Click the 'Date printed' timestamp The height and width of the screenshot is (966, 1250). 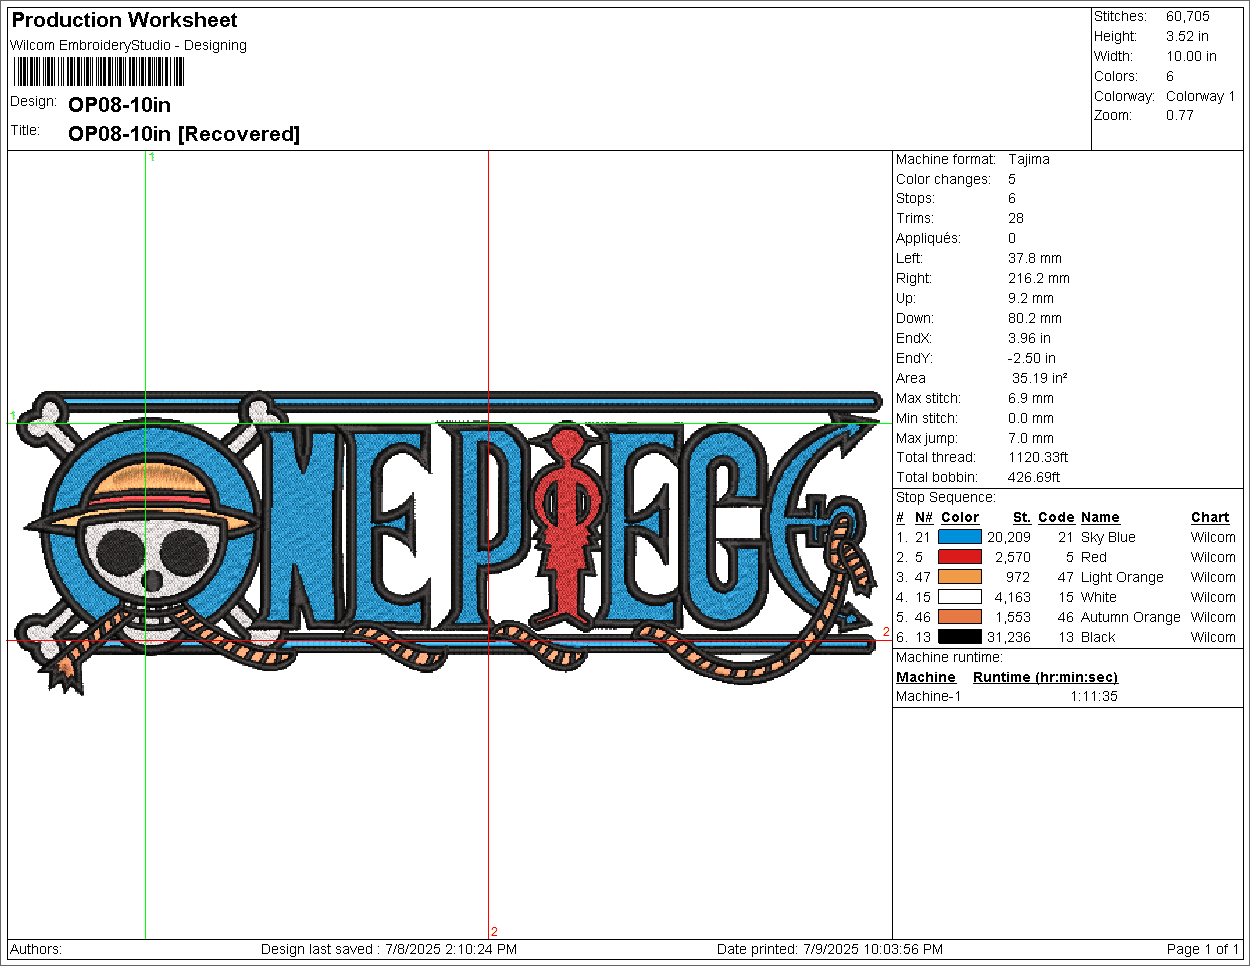(830, 949)
